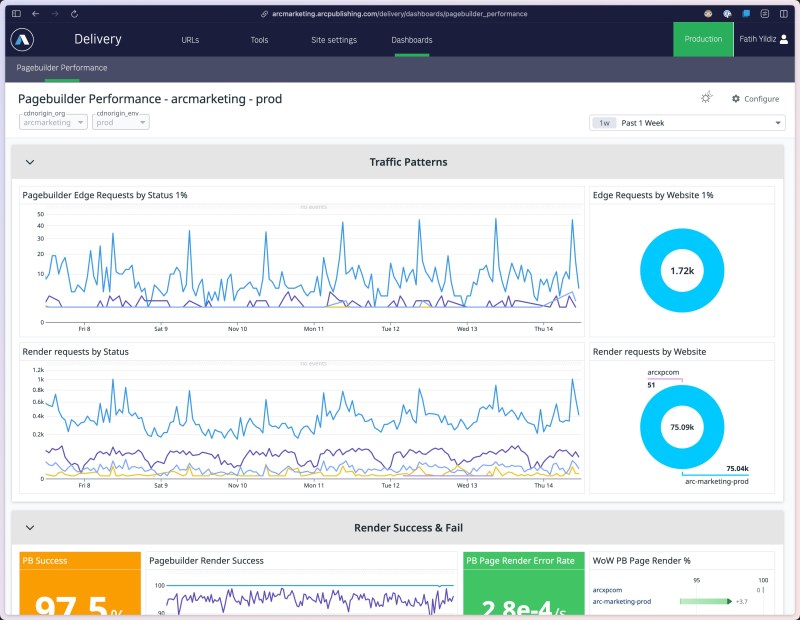The image size is (800, 620).
Task: Click the 75.09k donut chart center value
Action: (x=682, y=427)
